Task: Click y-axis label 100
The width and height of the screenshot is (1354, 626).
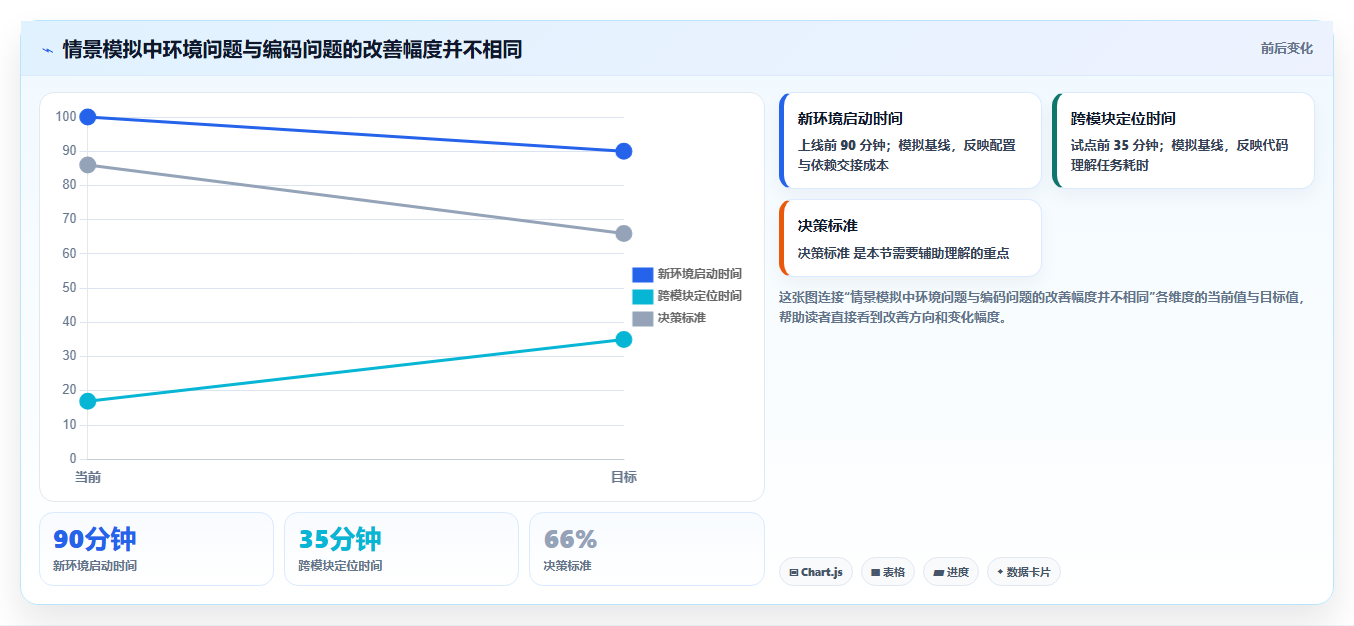Action: pos(66,117)
